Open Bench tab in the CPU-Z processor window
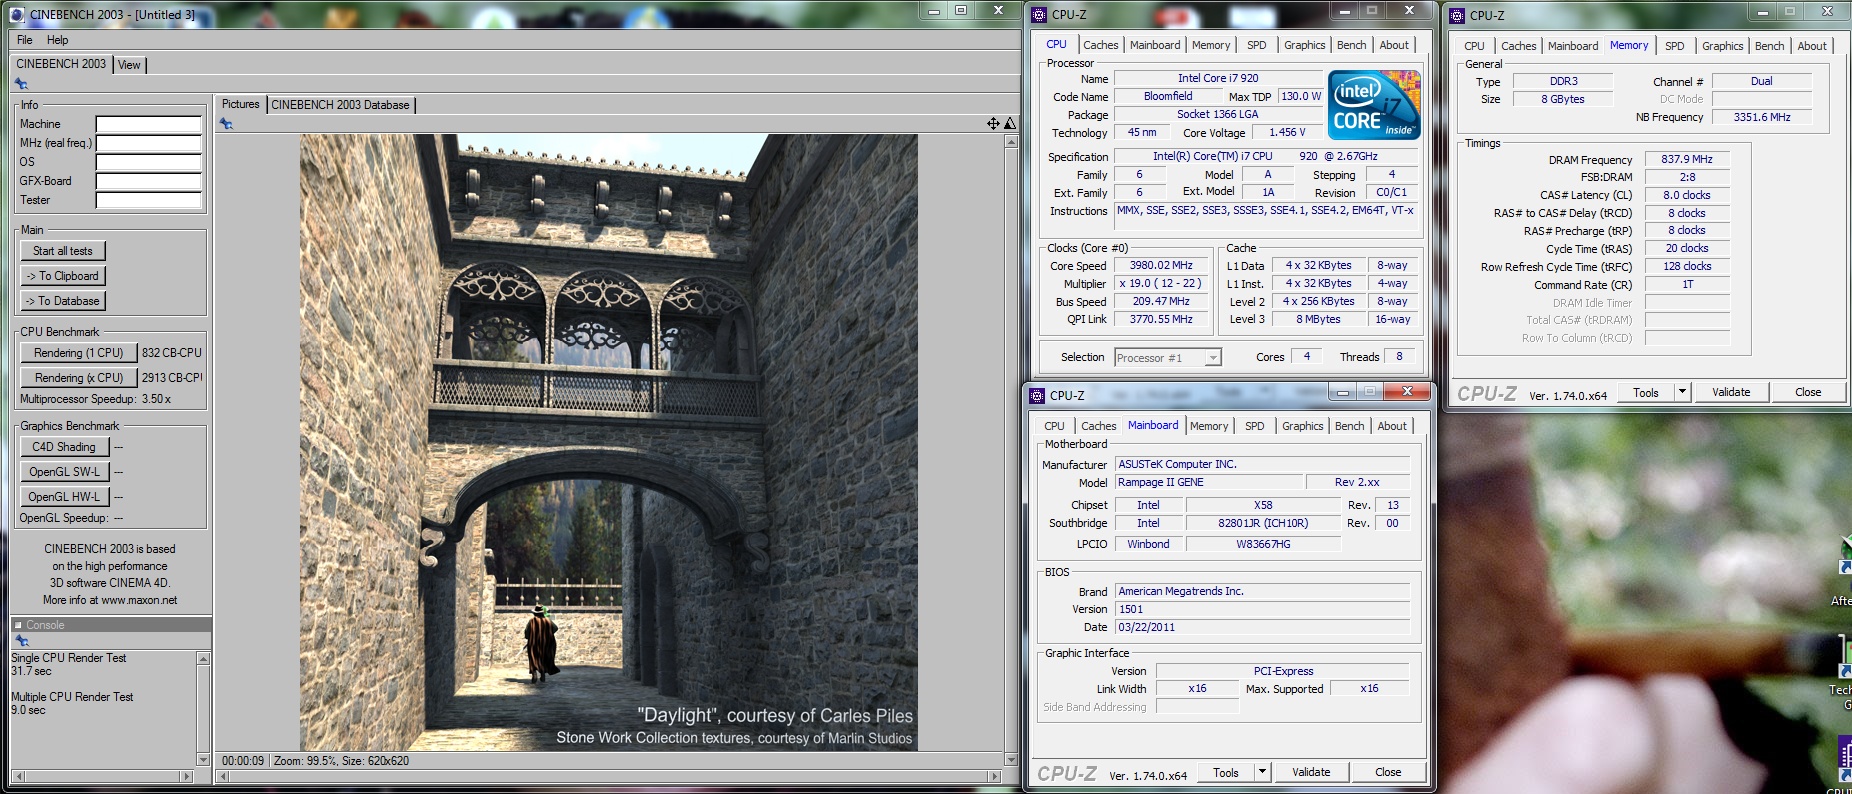Viewport: 1852px width, 794px height. click(1351, 45)
